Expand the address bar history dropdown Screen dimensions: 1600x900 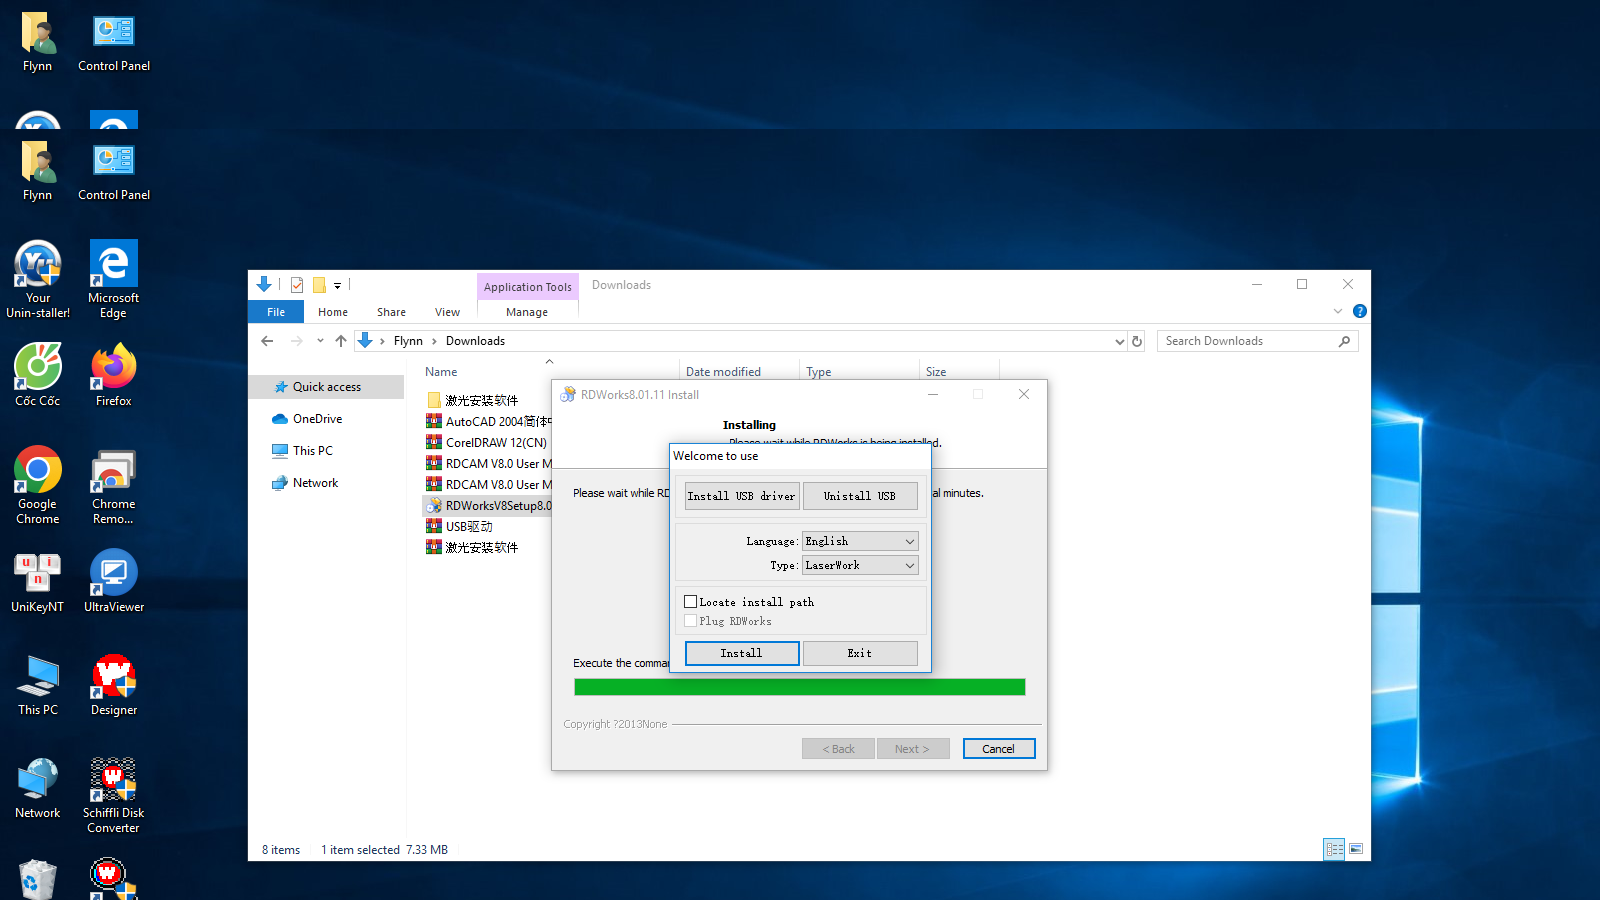pos(1119,341)
